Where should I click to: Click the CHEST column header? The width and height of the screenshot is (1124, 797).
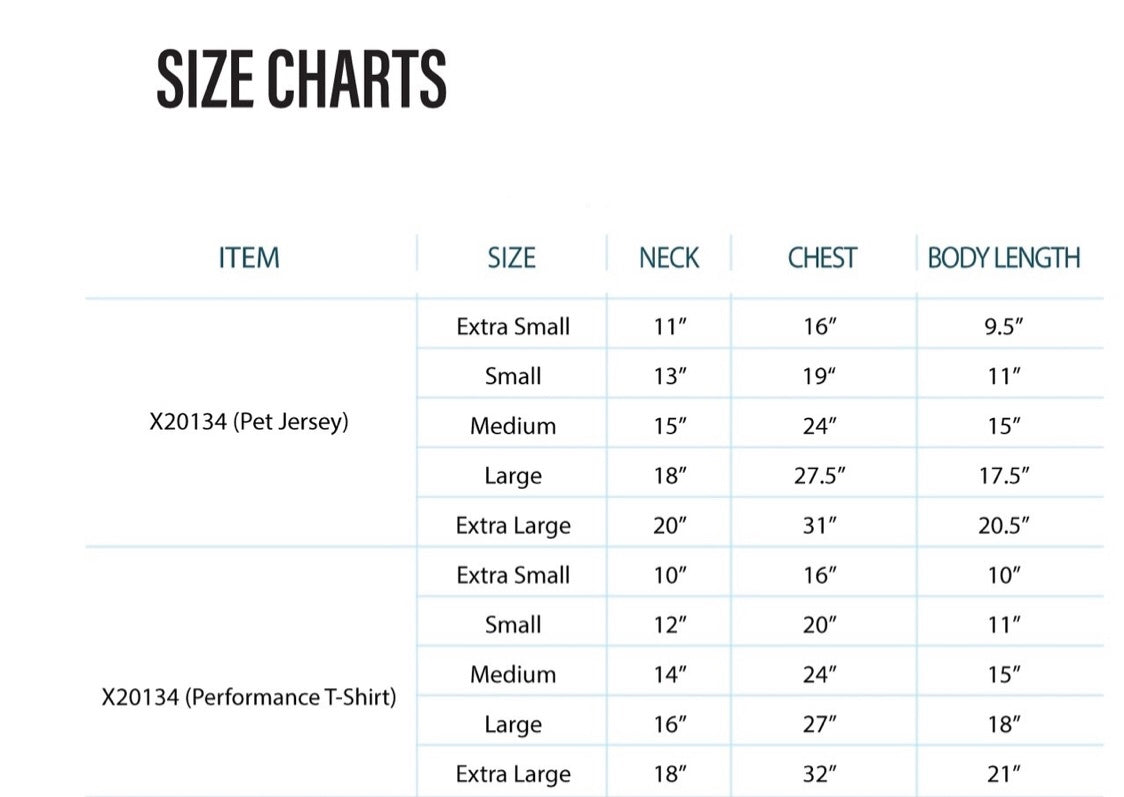822,258
